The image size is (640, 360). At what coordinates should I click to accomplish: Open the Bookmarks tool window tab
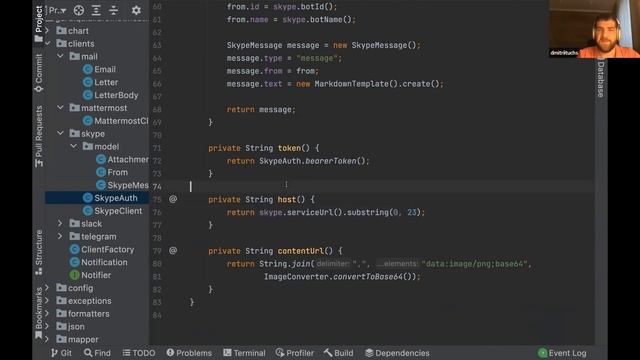(39, 313)
